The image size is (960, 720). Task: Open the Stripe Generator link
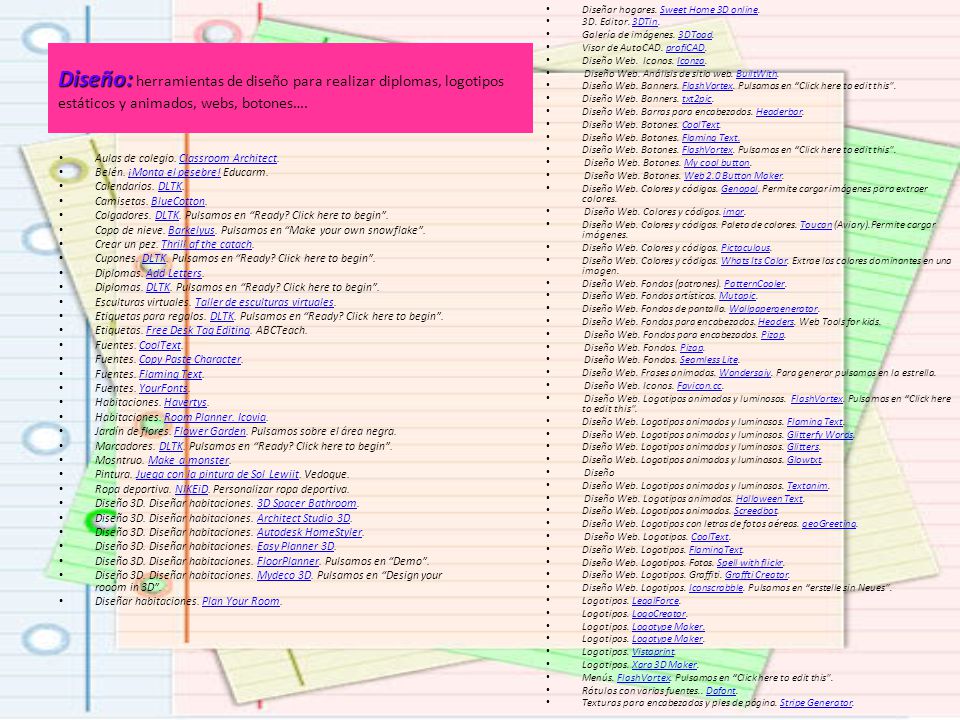point(816,703)
